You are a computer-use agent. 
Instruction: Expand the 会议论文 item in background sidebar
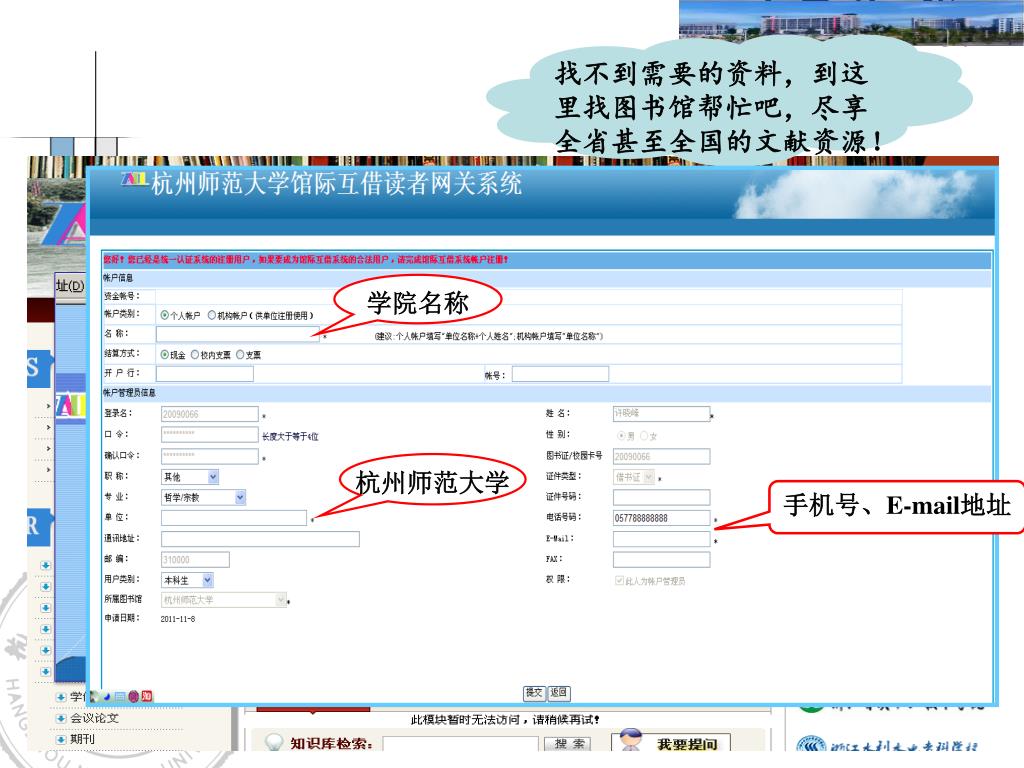[x=61, y=718]
